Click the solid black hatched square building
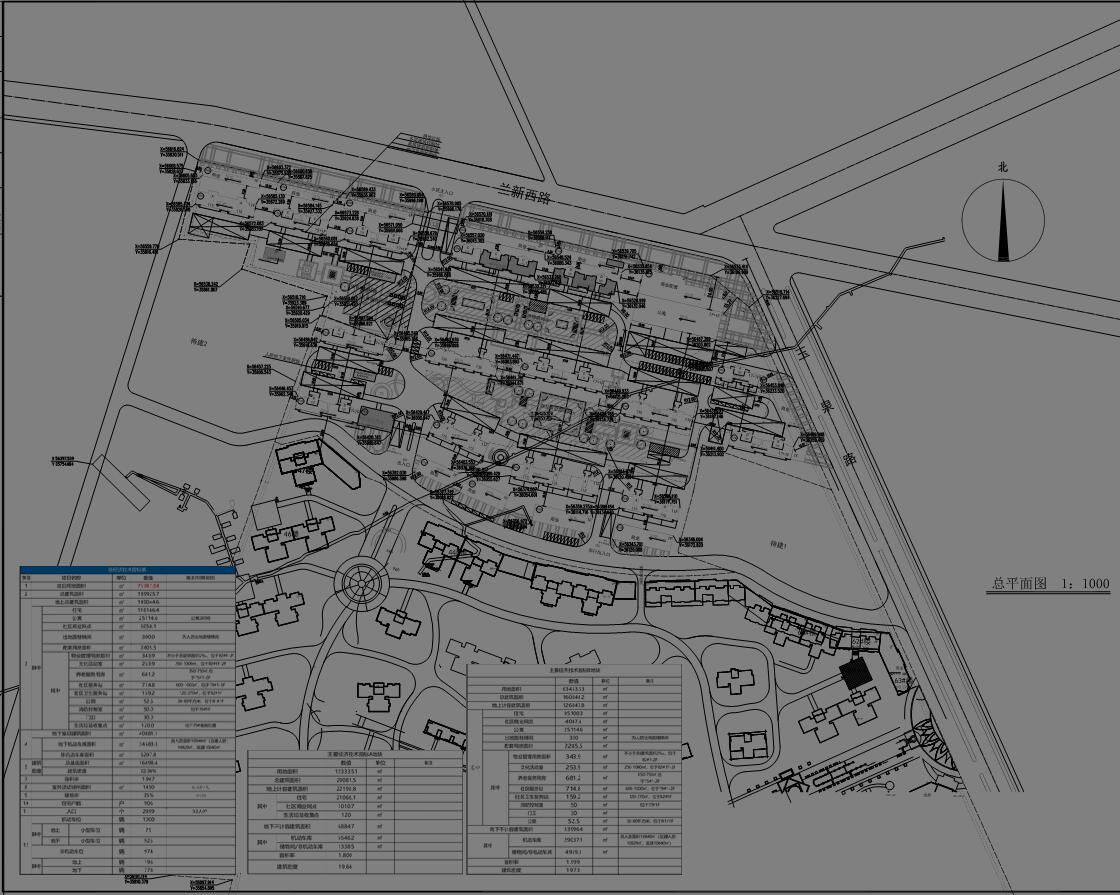 coord(853,673)
